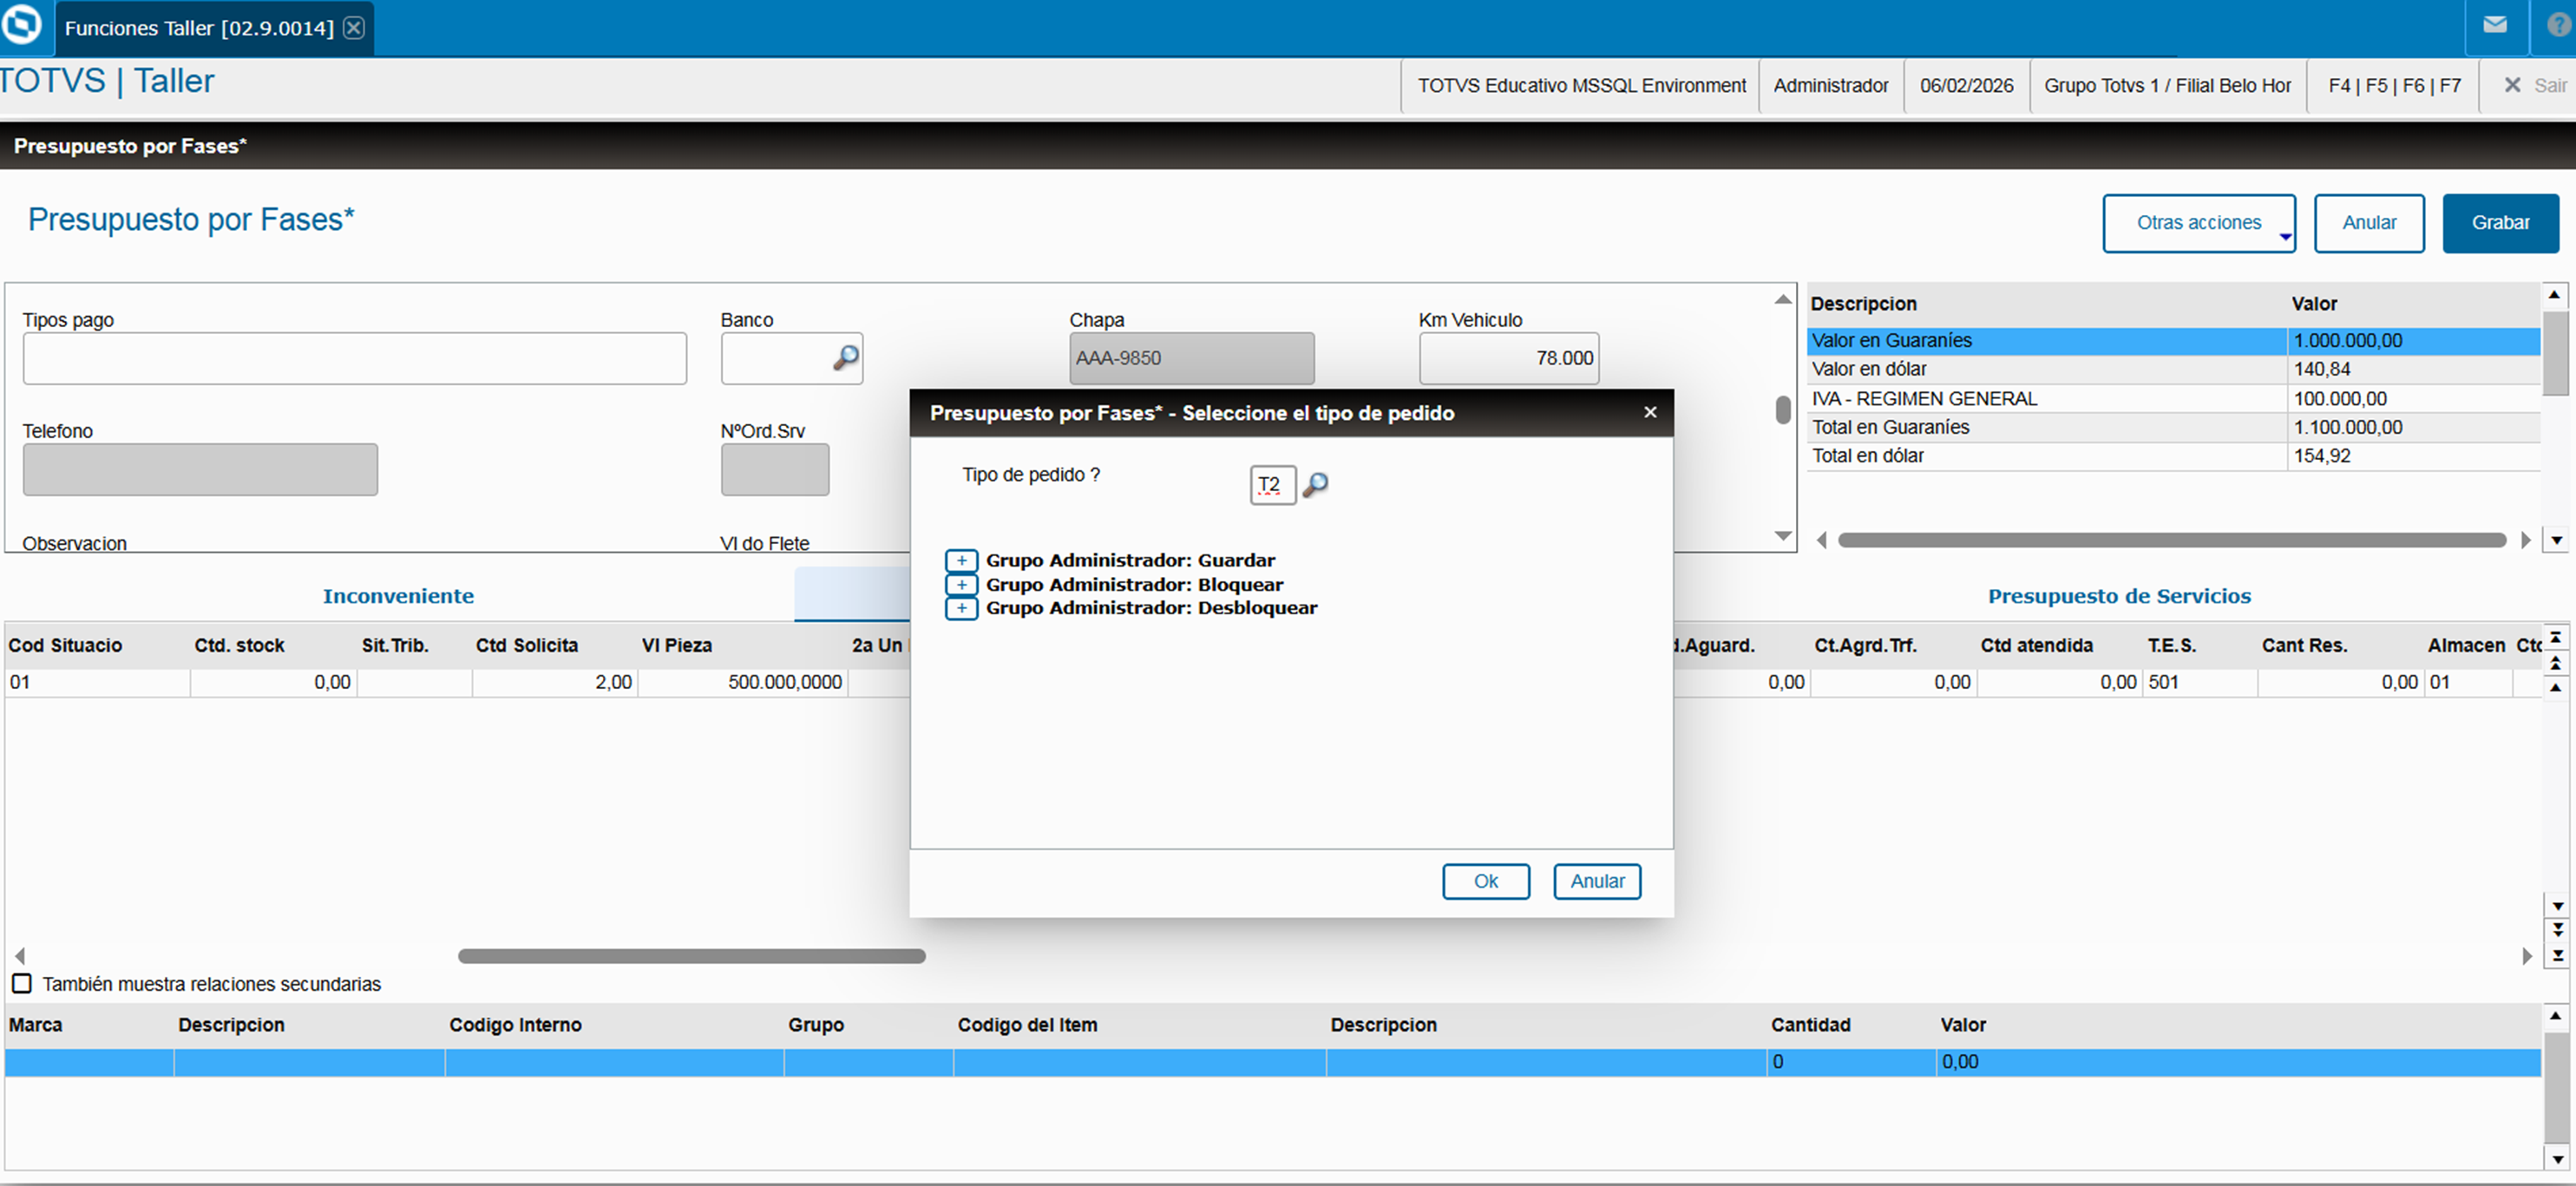
Task: Click the mail envelope icon in header
Action: click(x=2494, y=26)
